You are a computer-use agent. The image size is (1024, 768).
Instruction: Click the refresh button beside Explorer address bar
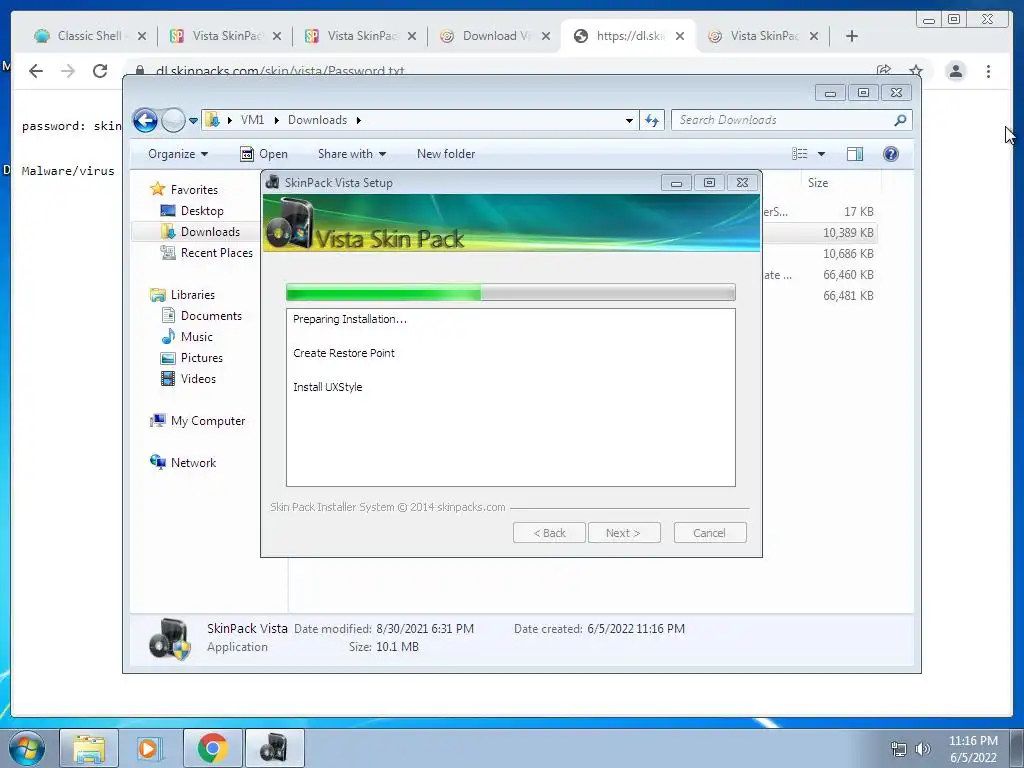(652, 120)
